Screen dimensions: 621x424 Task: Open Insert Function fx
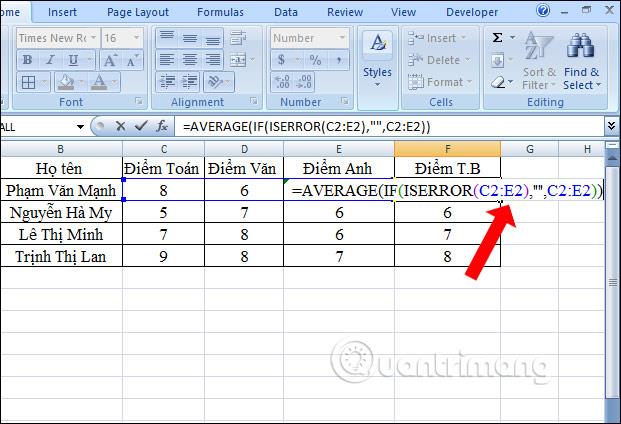pos(162,127)
